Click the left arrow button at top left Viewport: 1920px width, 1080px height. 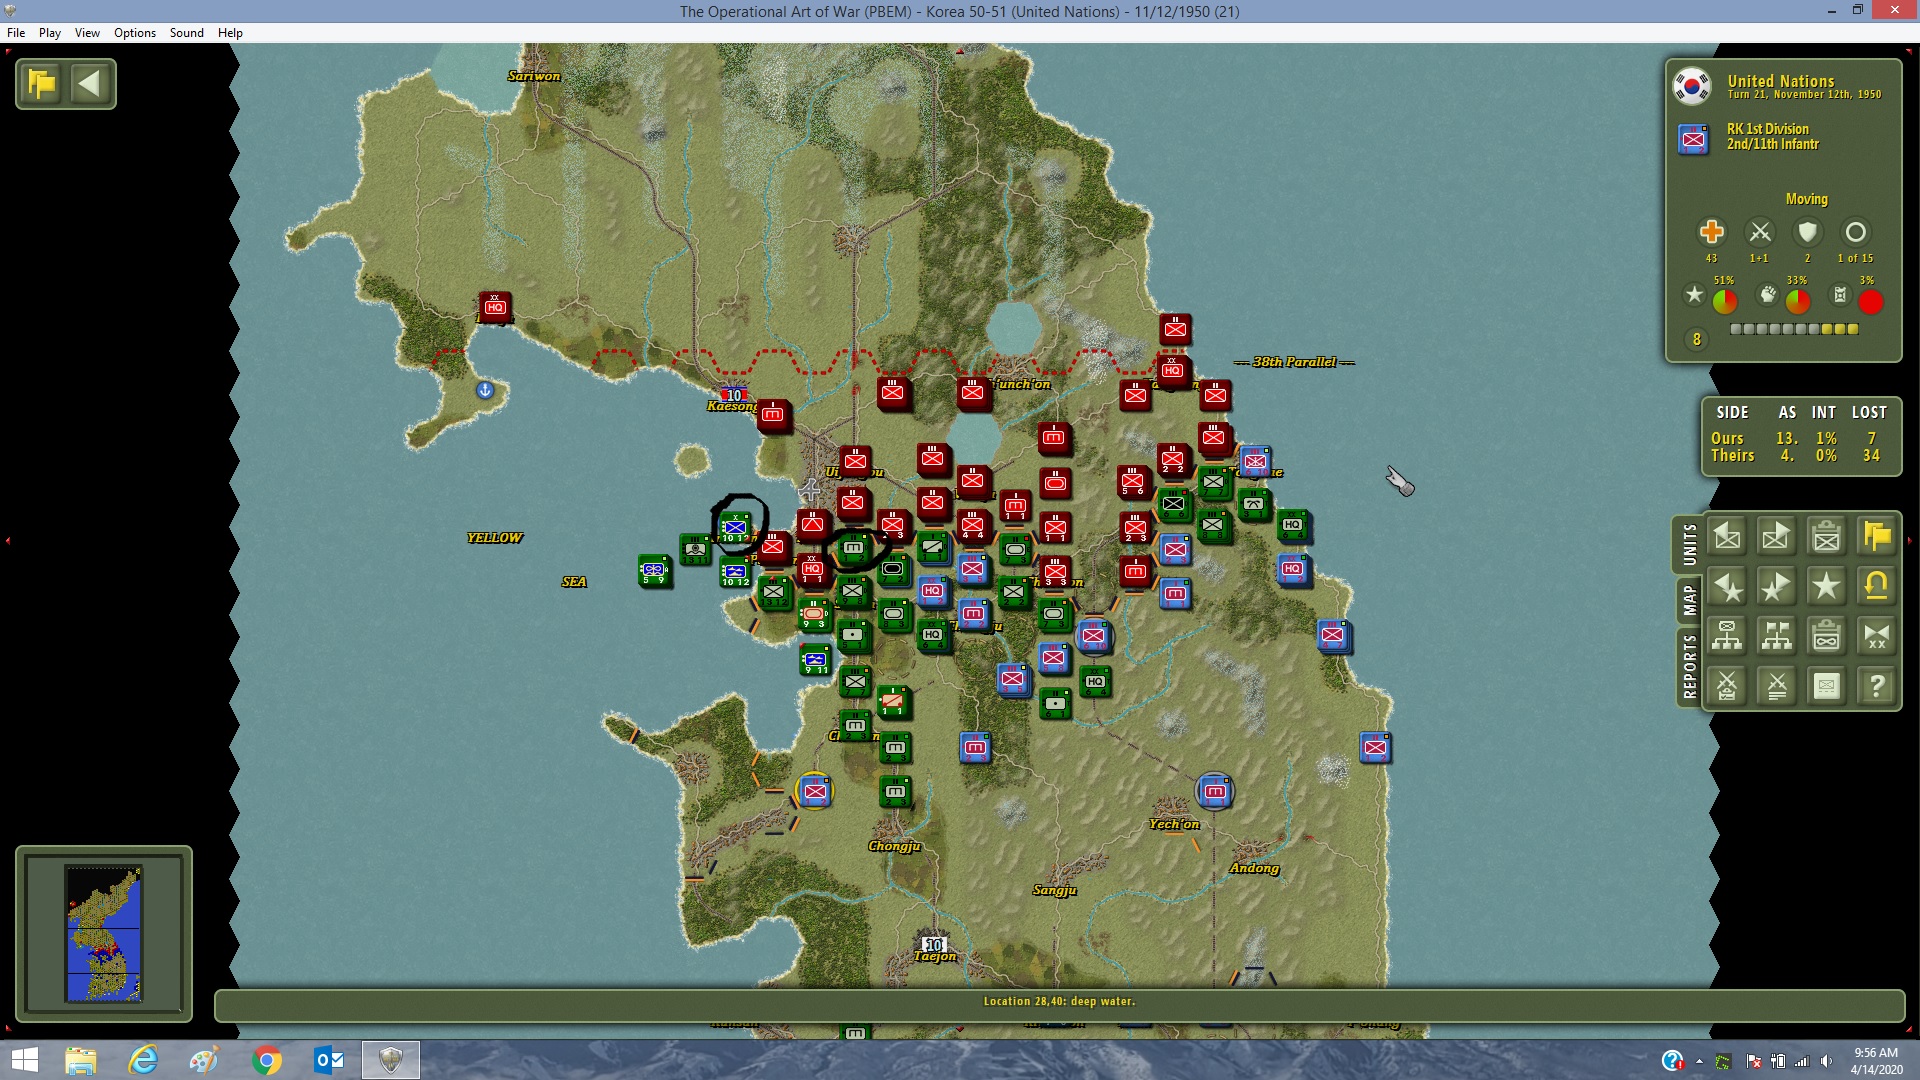[x=90, y=83]
